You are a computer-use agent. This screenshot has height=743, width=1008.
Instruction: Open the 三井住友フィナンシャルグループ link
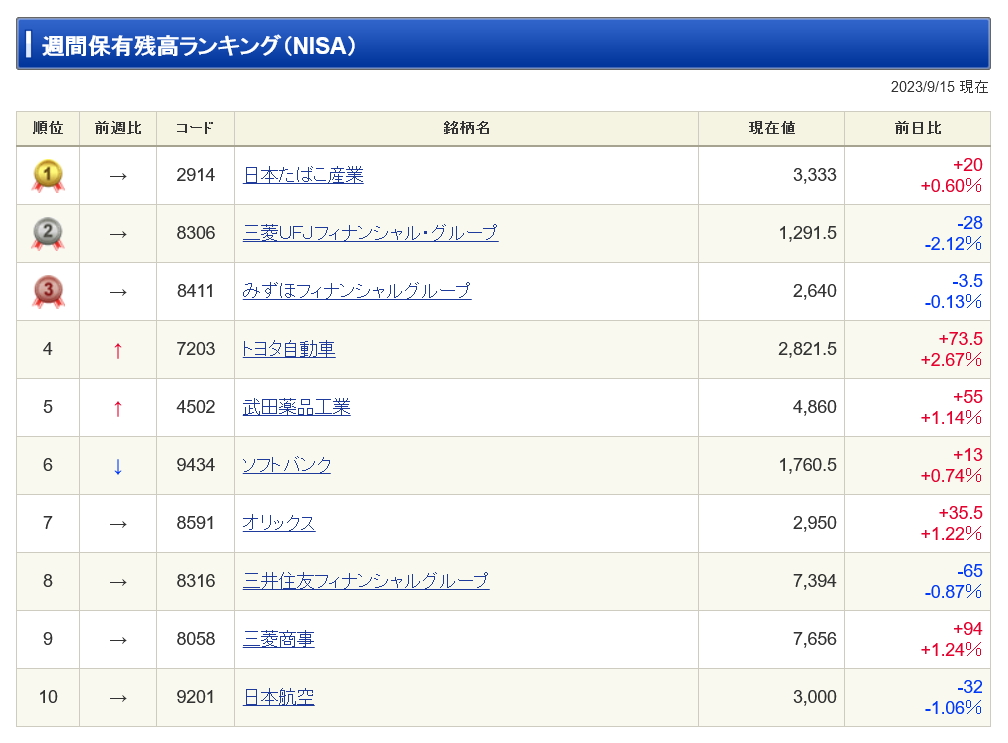(364, 581)
